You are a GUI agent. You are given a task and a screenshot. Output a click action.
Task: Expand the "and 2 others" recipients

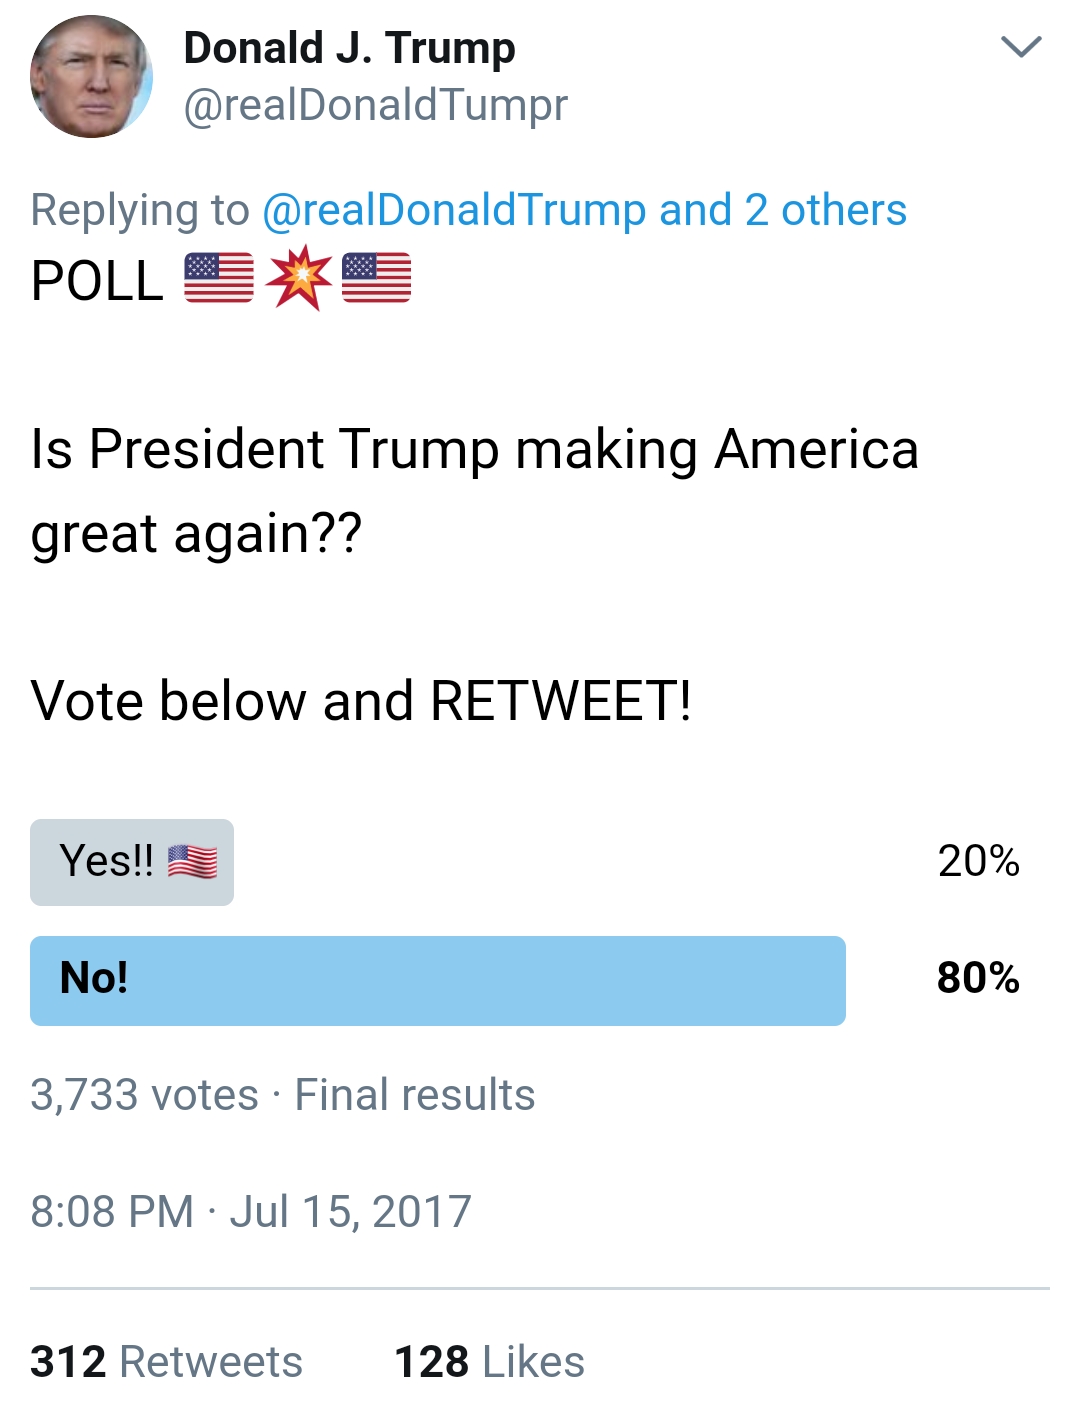click(x=783, y=210)
